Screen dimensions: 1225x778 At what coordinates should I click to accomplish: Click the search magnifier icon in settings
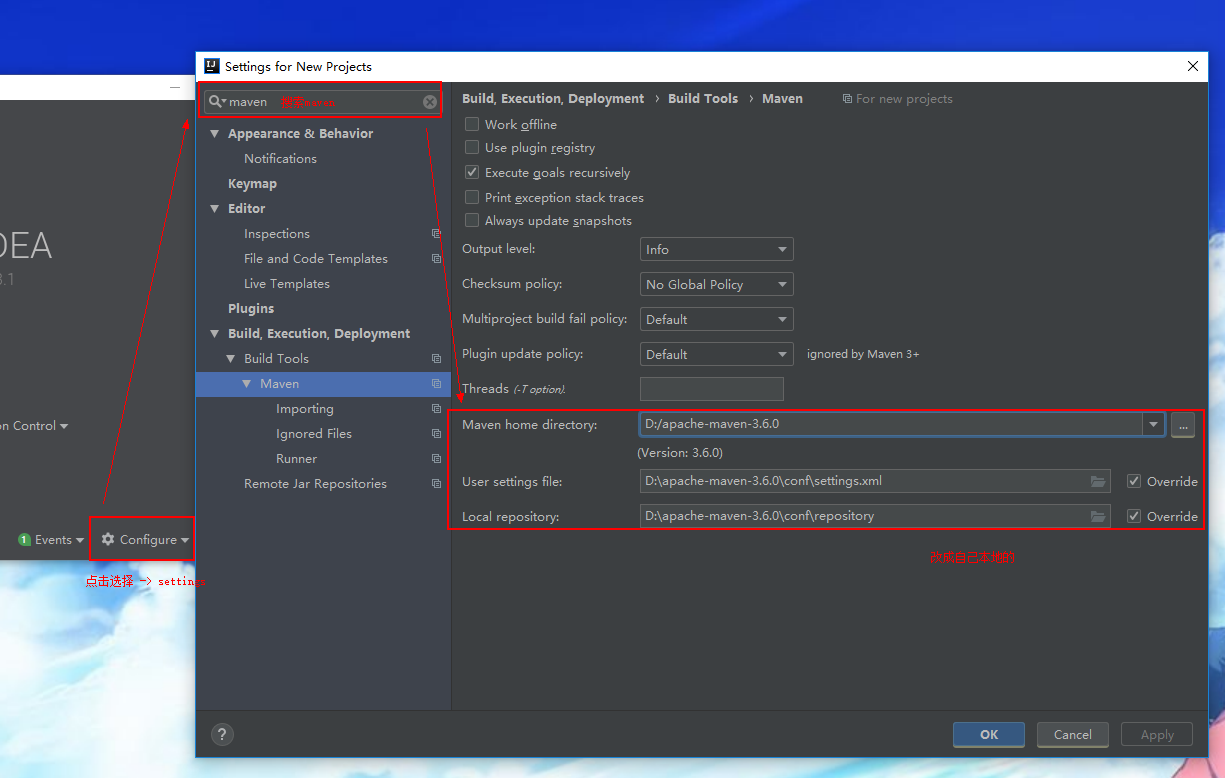click(x=216, y=102)
